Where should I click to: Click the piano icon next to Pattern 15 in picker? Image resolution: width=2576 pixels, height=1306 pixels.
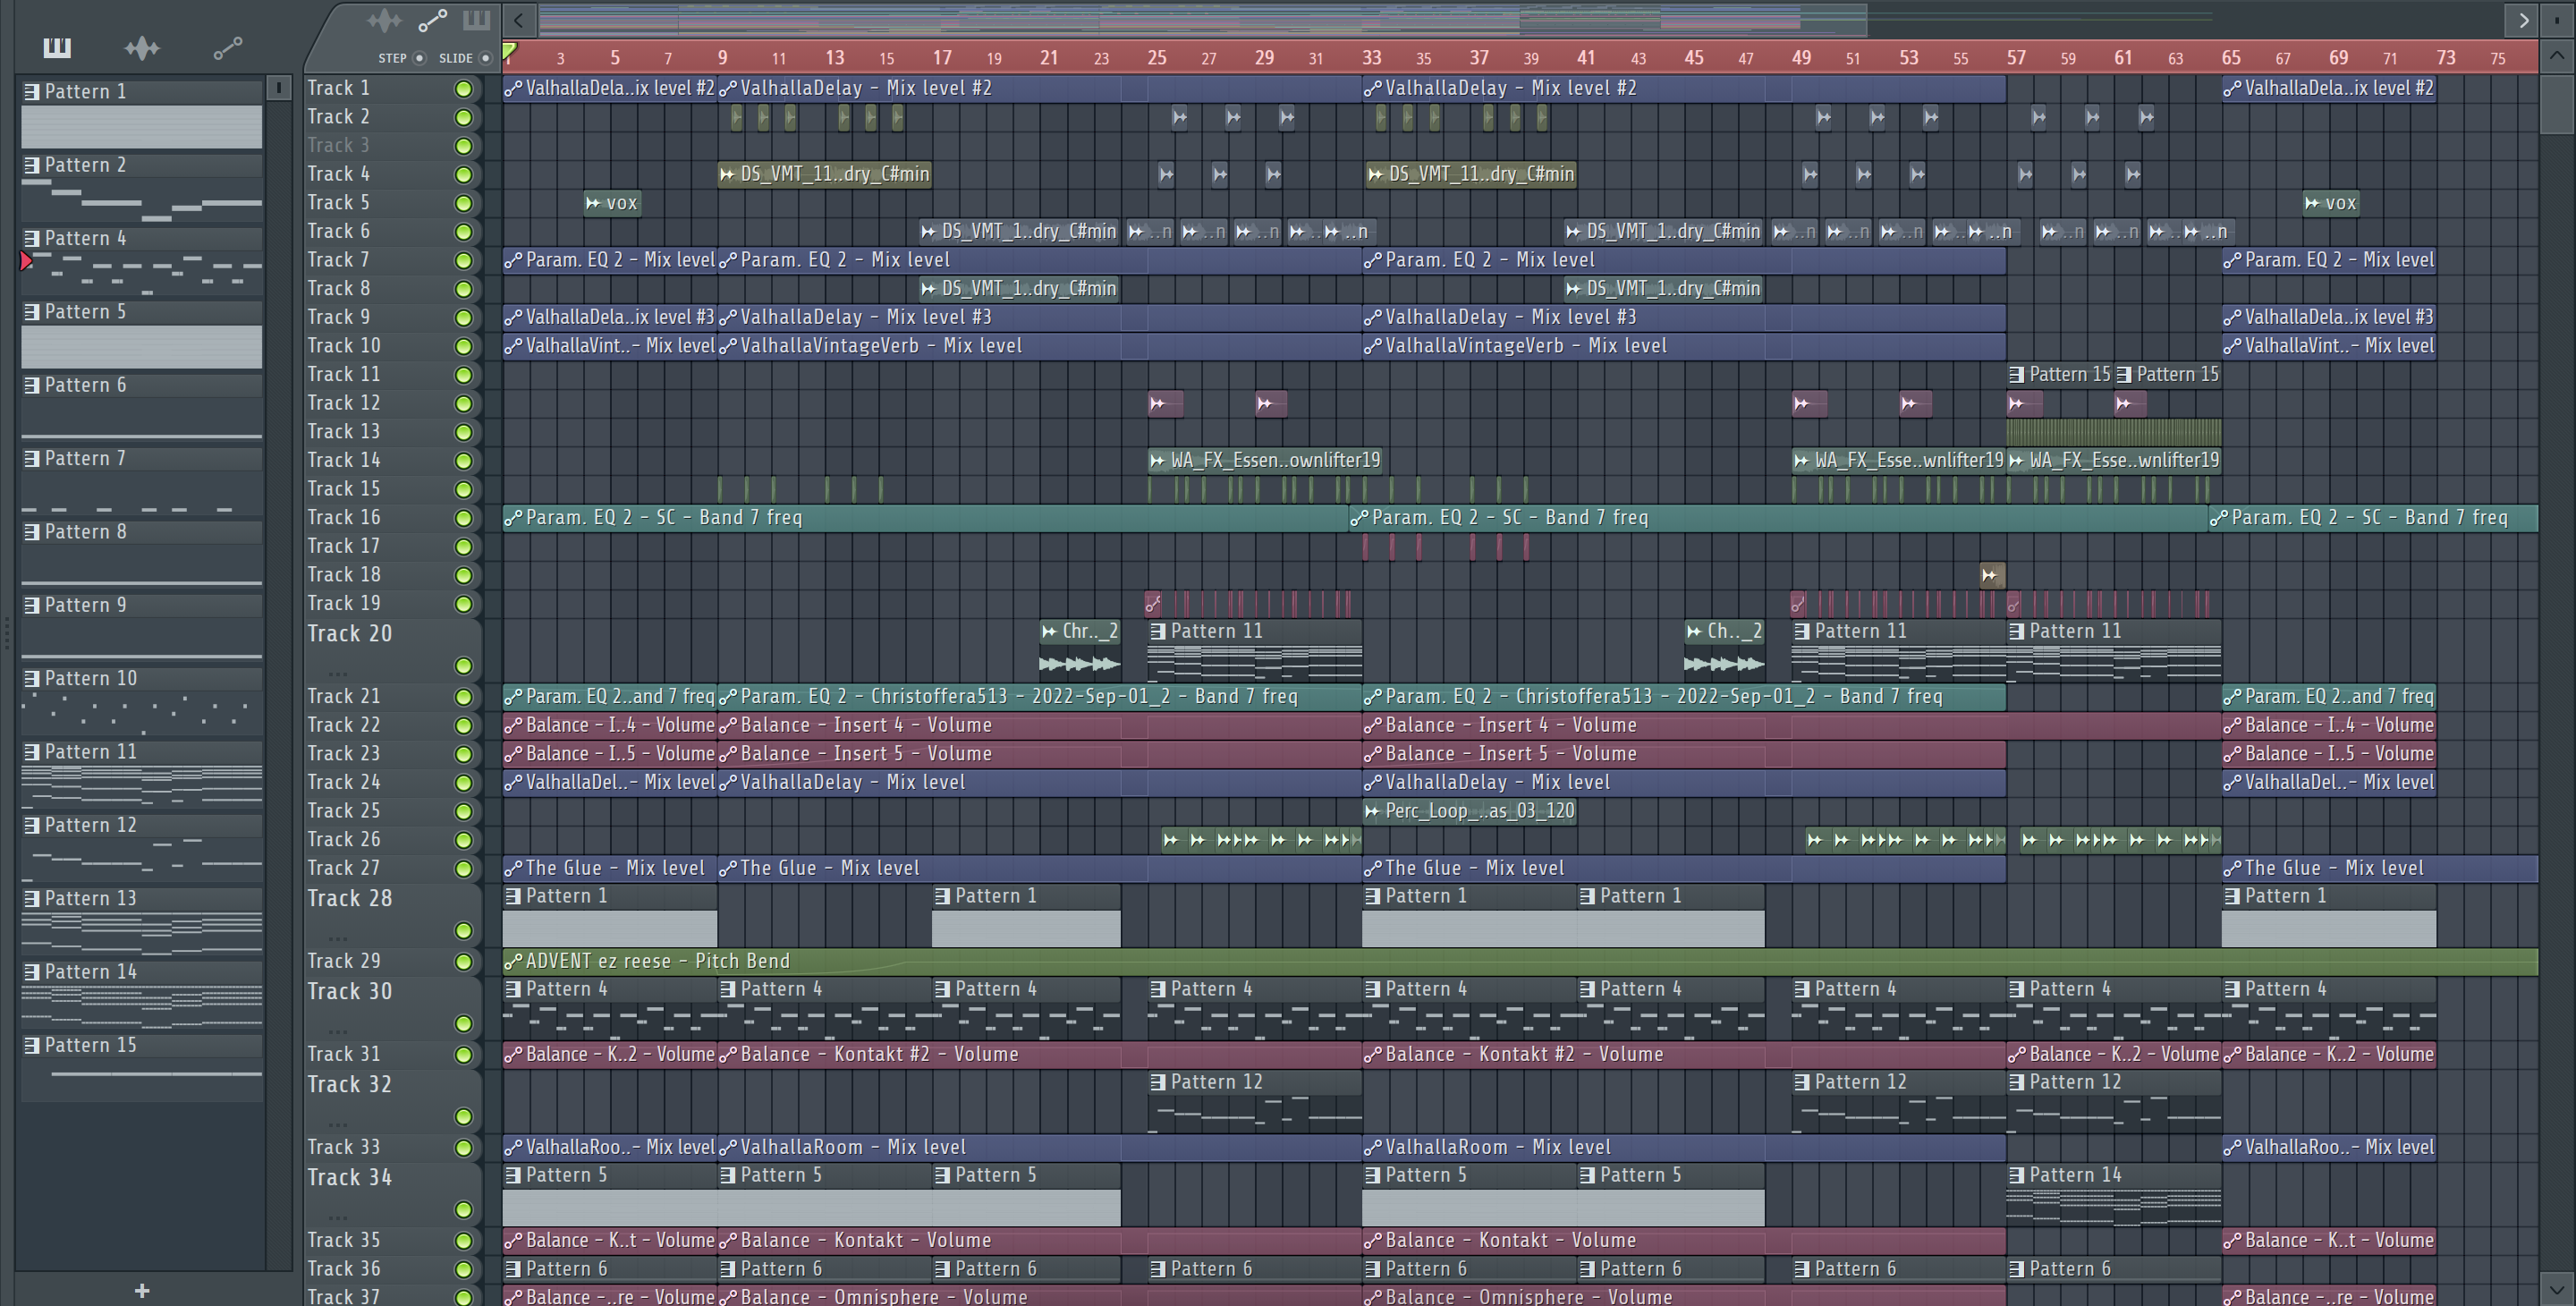[32, 1045]
